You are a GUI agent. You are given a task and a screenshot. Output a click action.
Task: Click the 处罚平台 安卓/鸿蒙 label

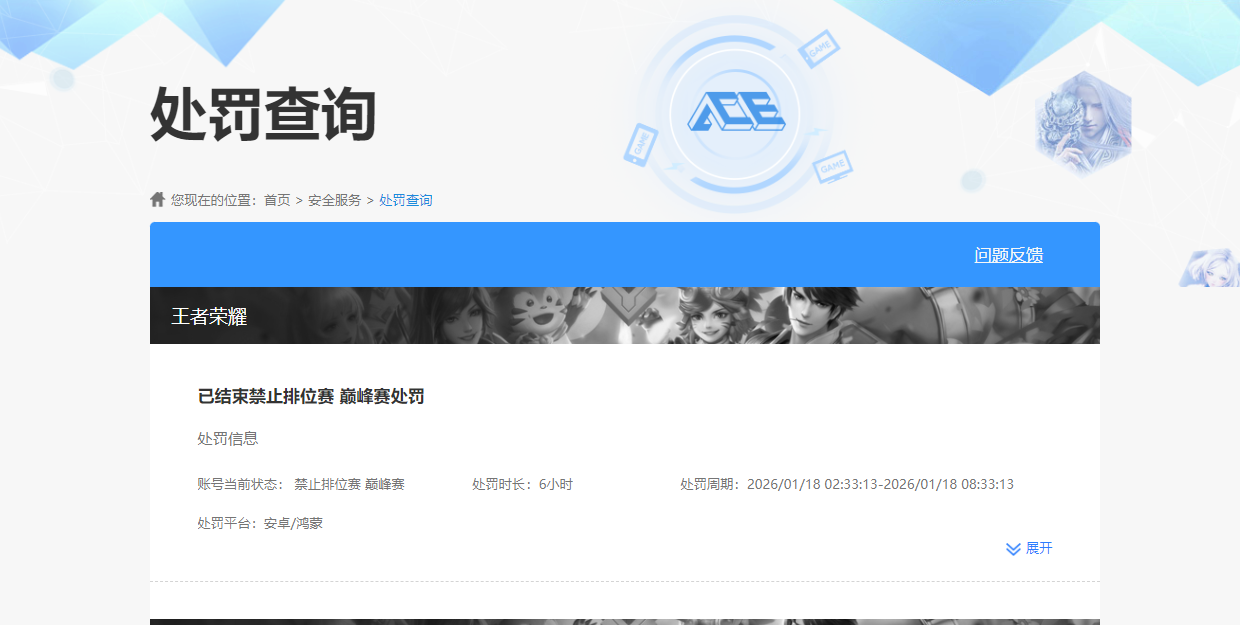(262, 522)
